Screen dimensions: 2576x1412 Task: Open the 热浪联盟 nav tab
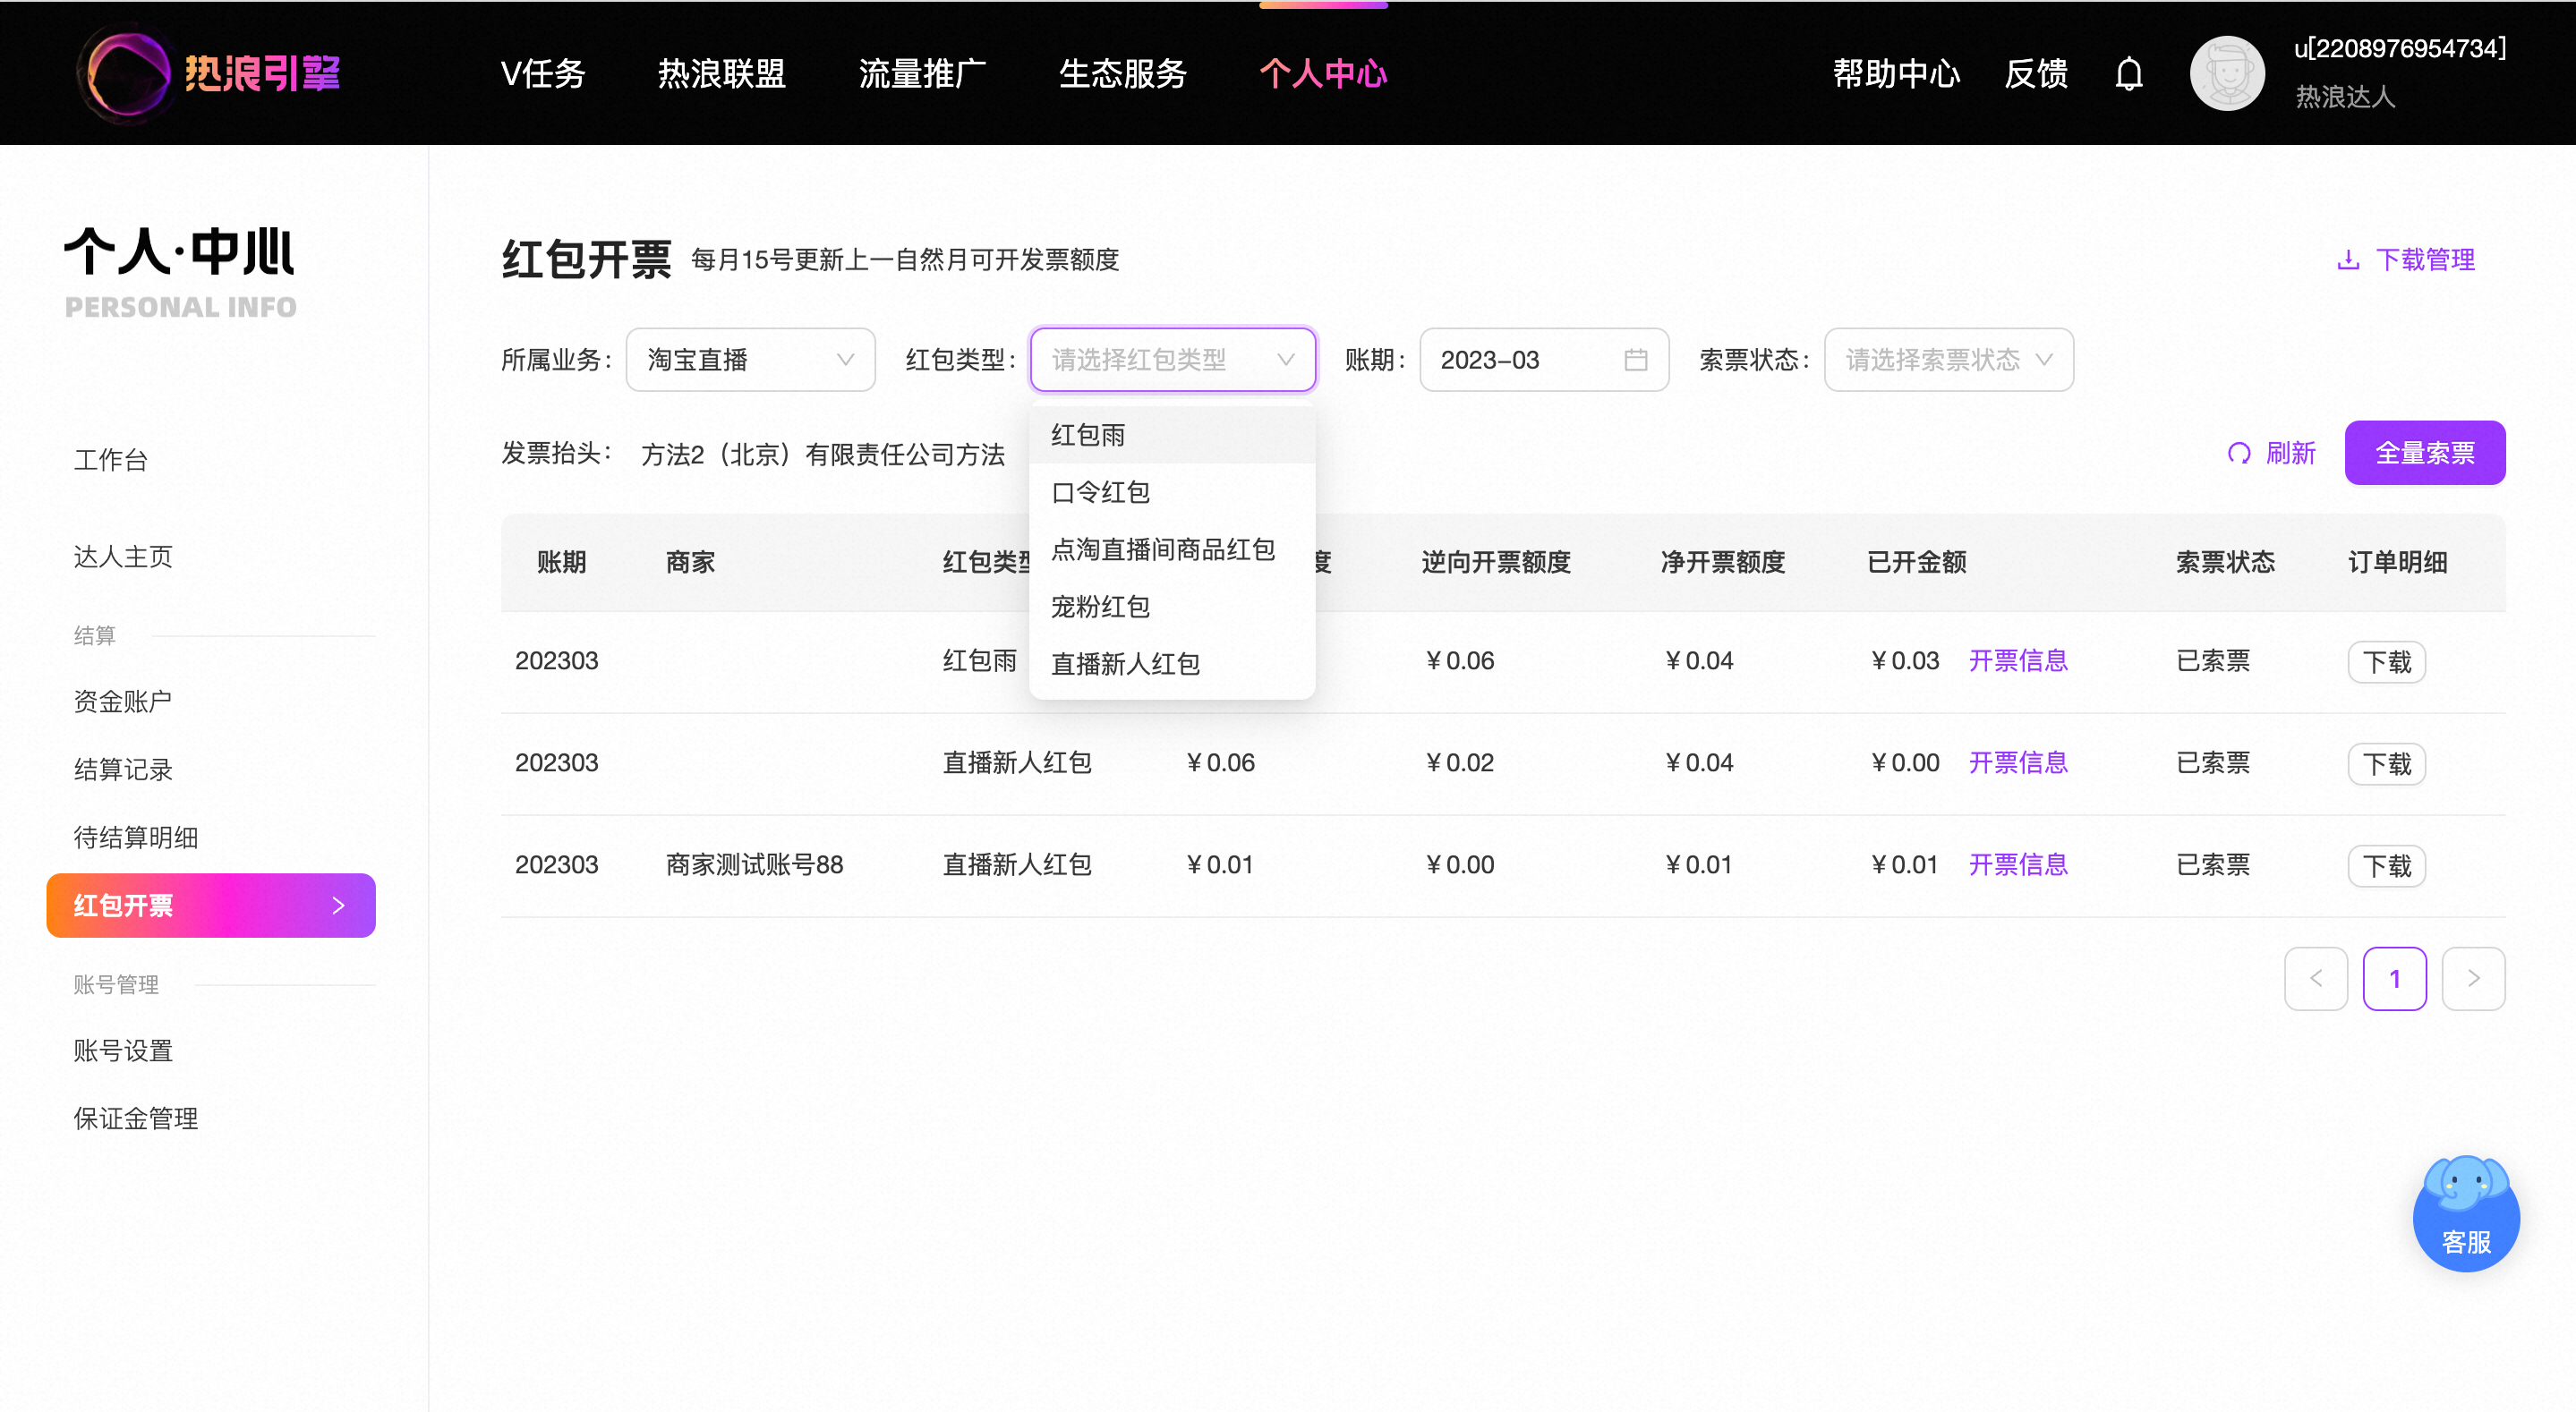pos(722,73)
